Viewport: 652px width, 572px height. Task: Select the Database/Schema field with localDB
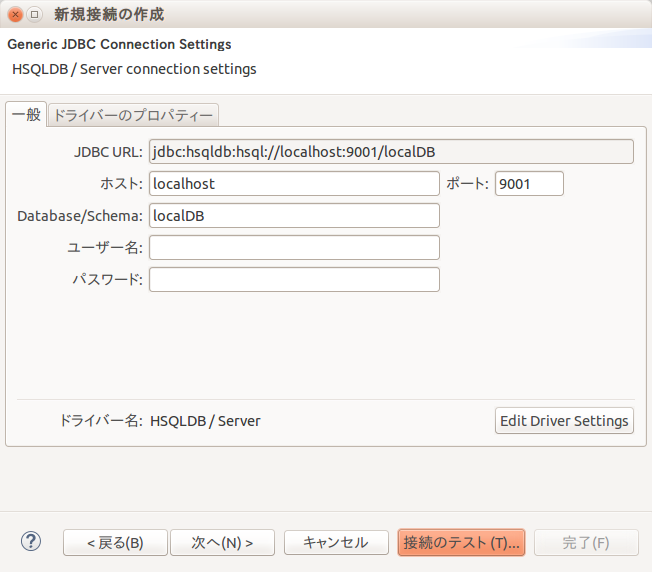click(294, 216)
